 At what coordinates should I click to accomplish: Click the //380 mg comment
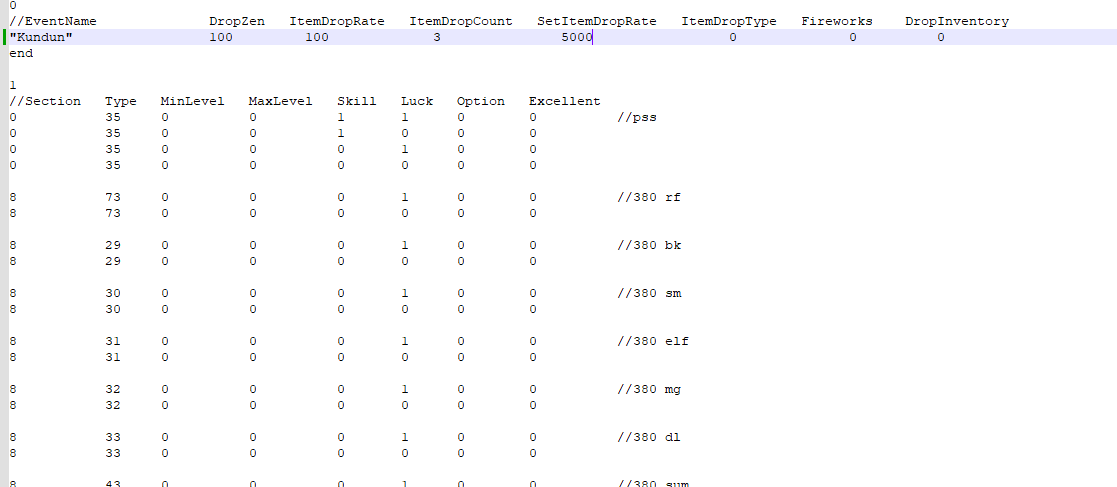[649, 389]
